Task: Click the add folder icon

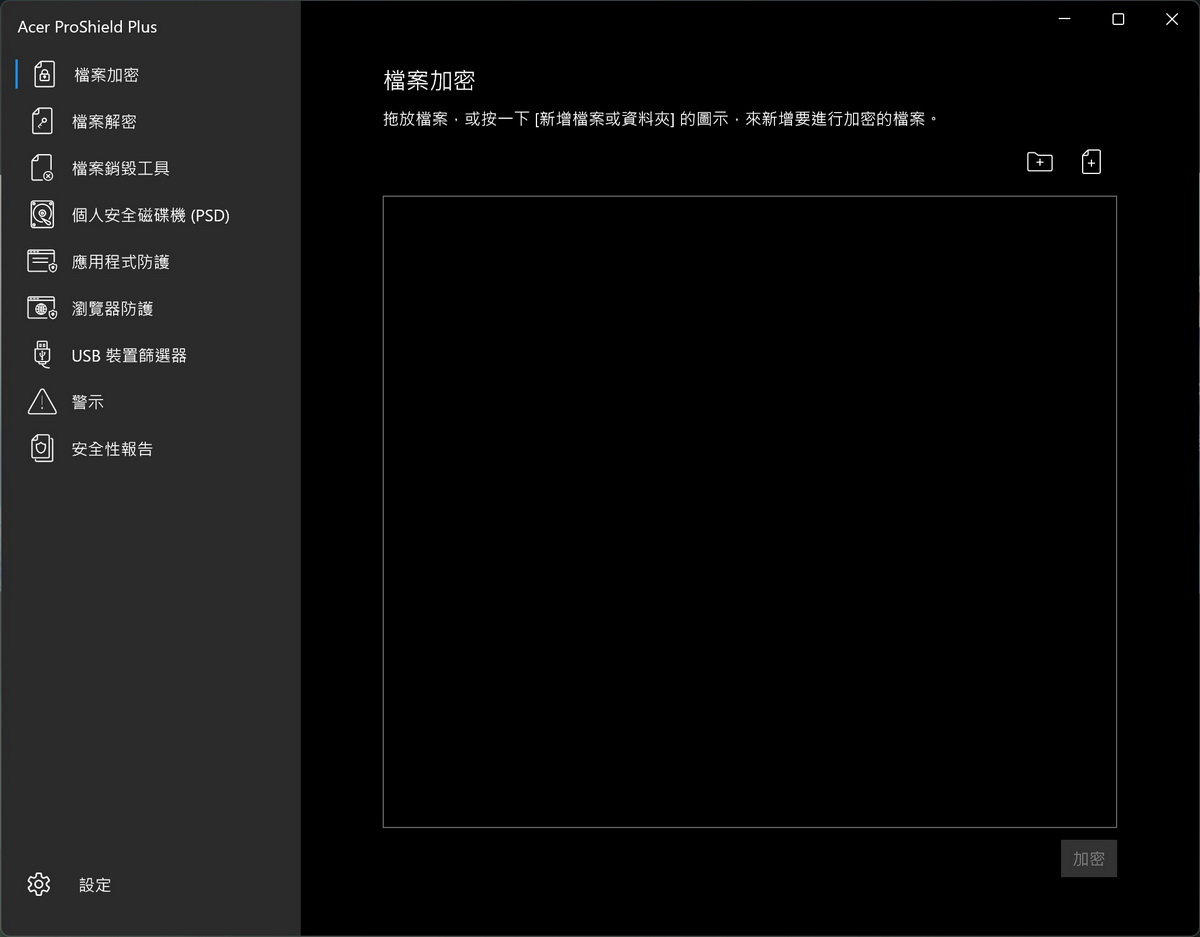Action: [x=1040, y=162]
